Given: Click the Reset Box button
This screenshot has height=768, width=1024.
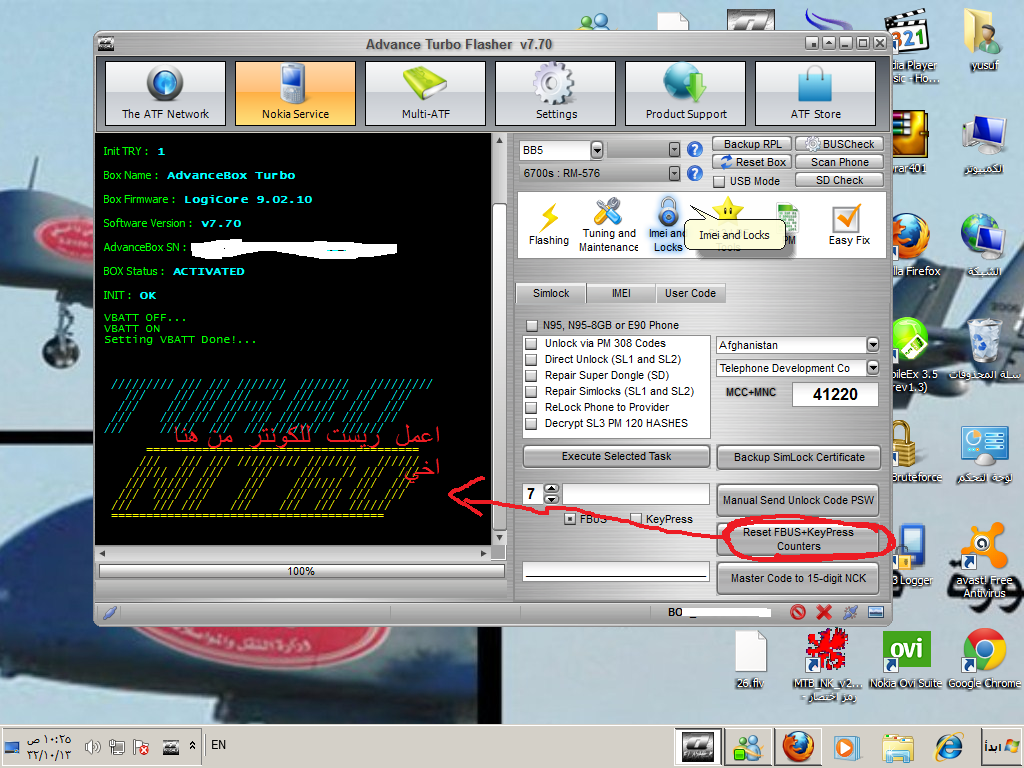Looking at the screenshot, I should (x=752, y=162).
